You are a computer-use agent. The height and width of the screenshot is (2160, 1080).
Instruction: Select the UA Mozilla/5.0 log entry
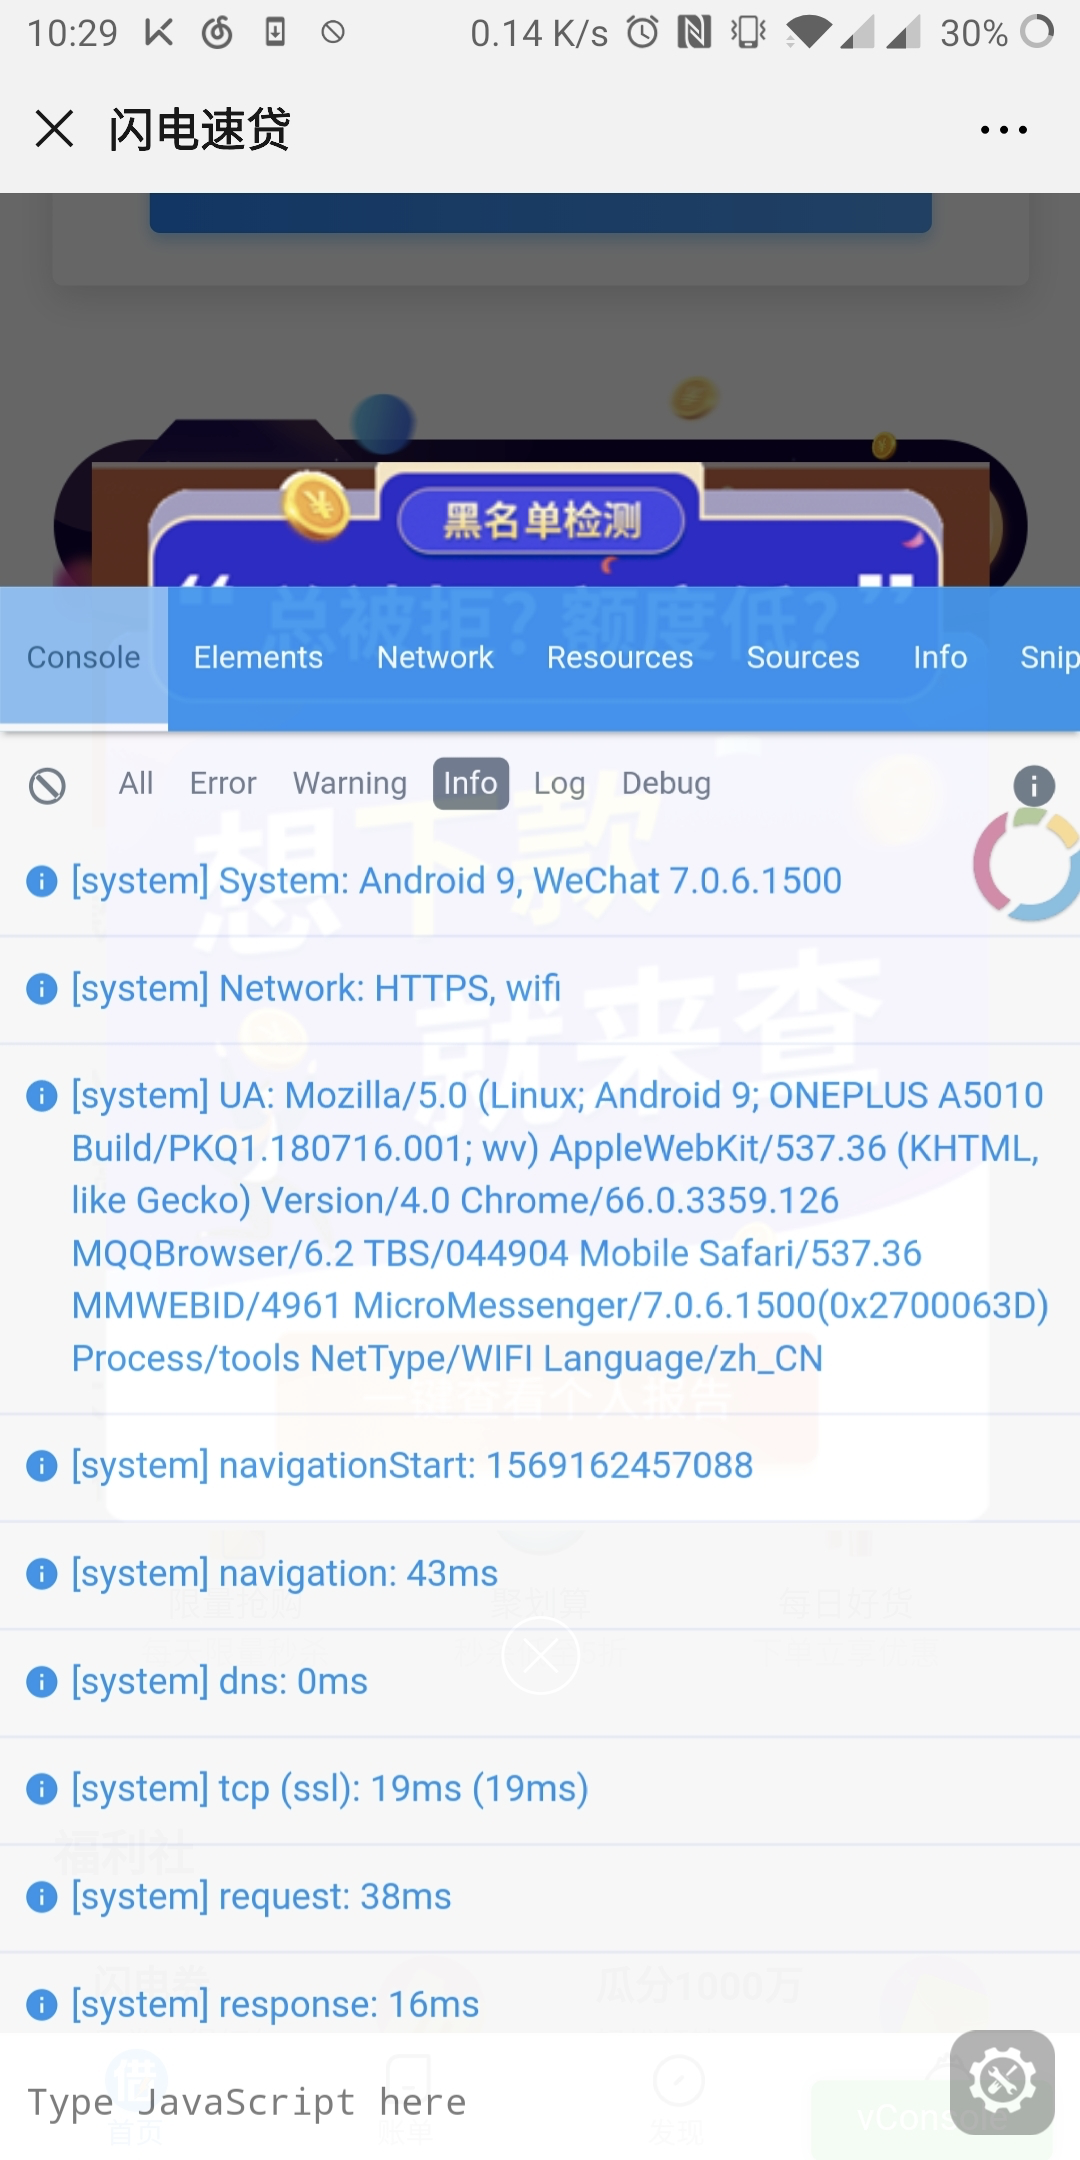[x=540, y=1228]
